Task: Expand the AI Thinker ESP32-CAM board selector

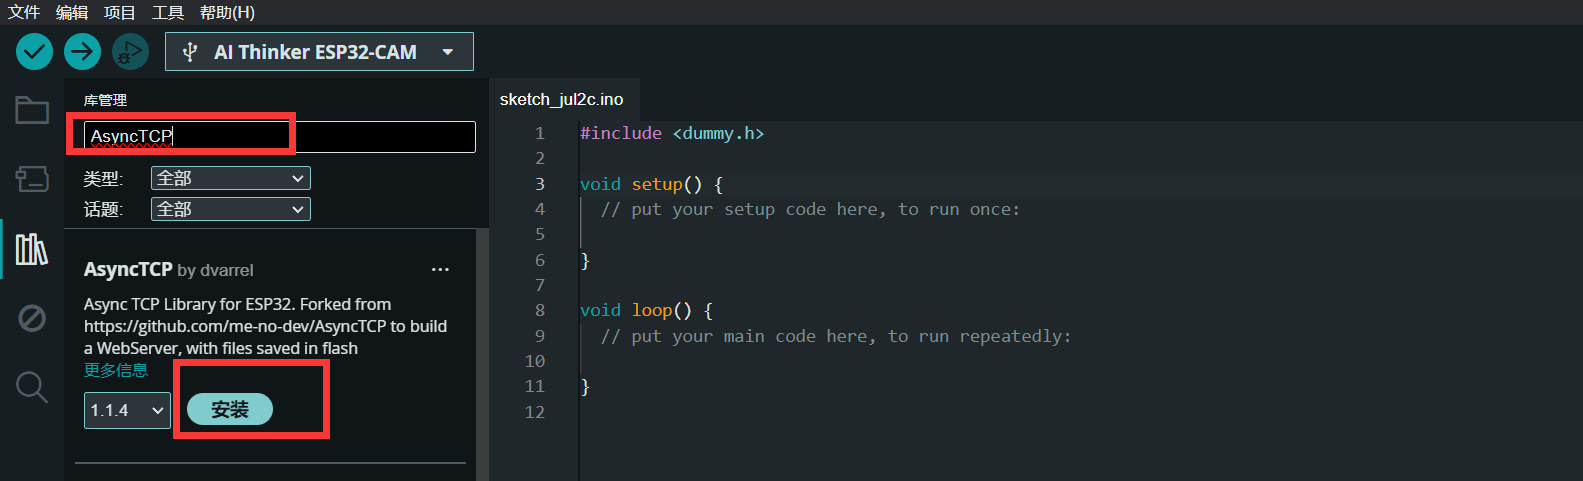Action: click(x=319, y=52)
